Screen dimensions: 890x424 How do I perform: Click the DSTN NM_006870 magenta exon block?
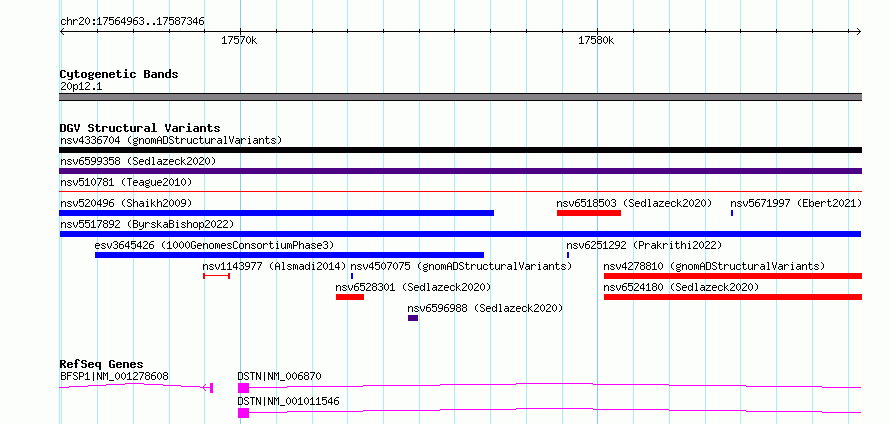(243, 388)
